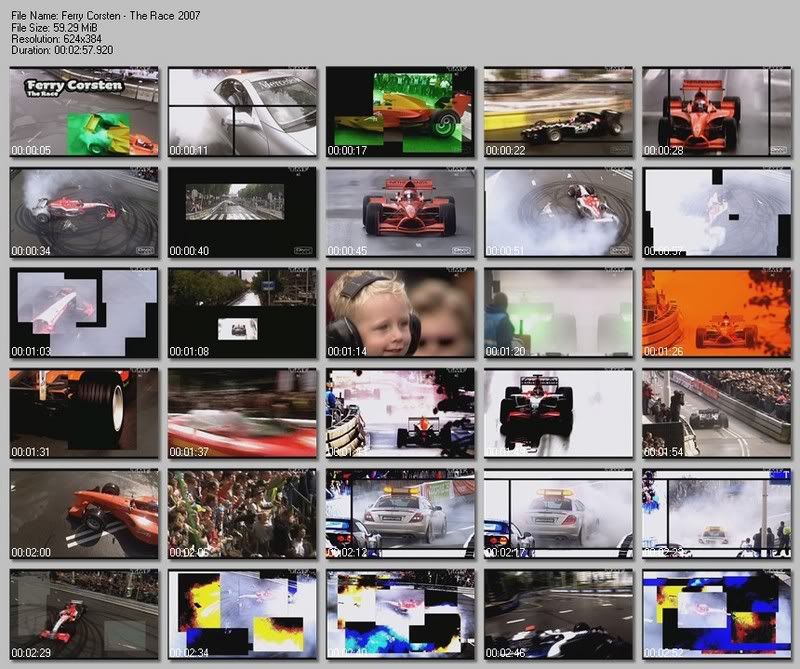
Task: Select the hazy green-light frame at 00:01:20
Action: [x=559, y=312]
